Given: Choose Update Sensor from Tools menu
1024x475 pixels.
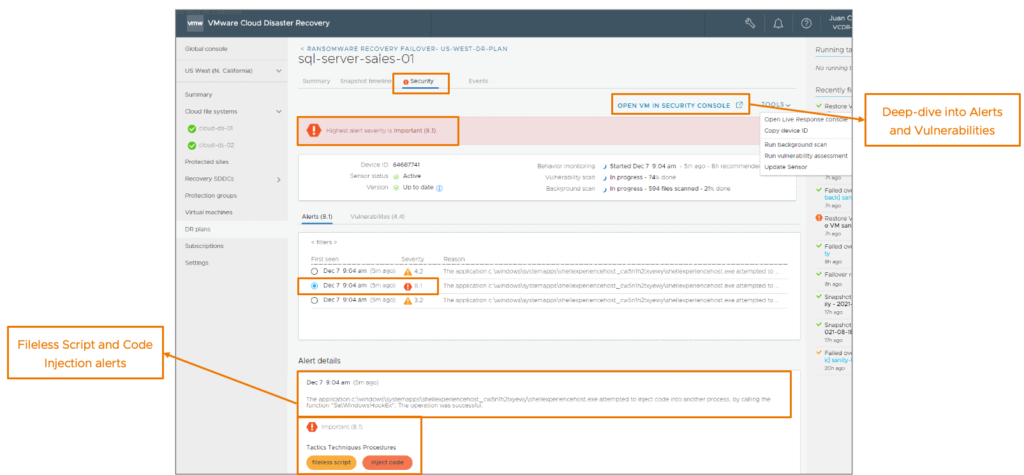Looking at the screenshot, I should (x=786, y=167).
